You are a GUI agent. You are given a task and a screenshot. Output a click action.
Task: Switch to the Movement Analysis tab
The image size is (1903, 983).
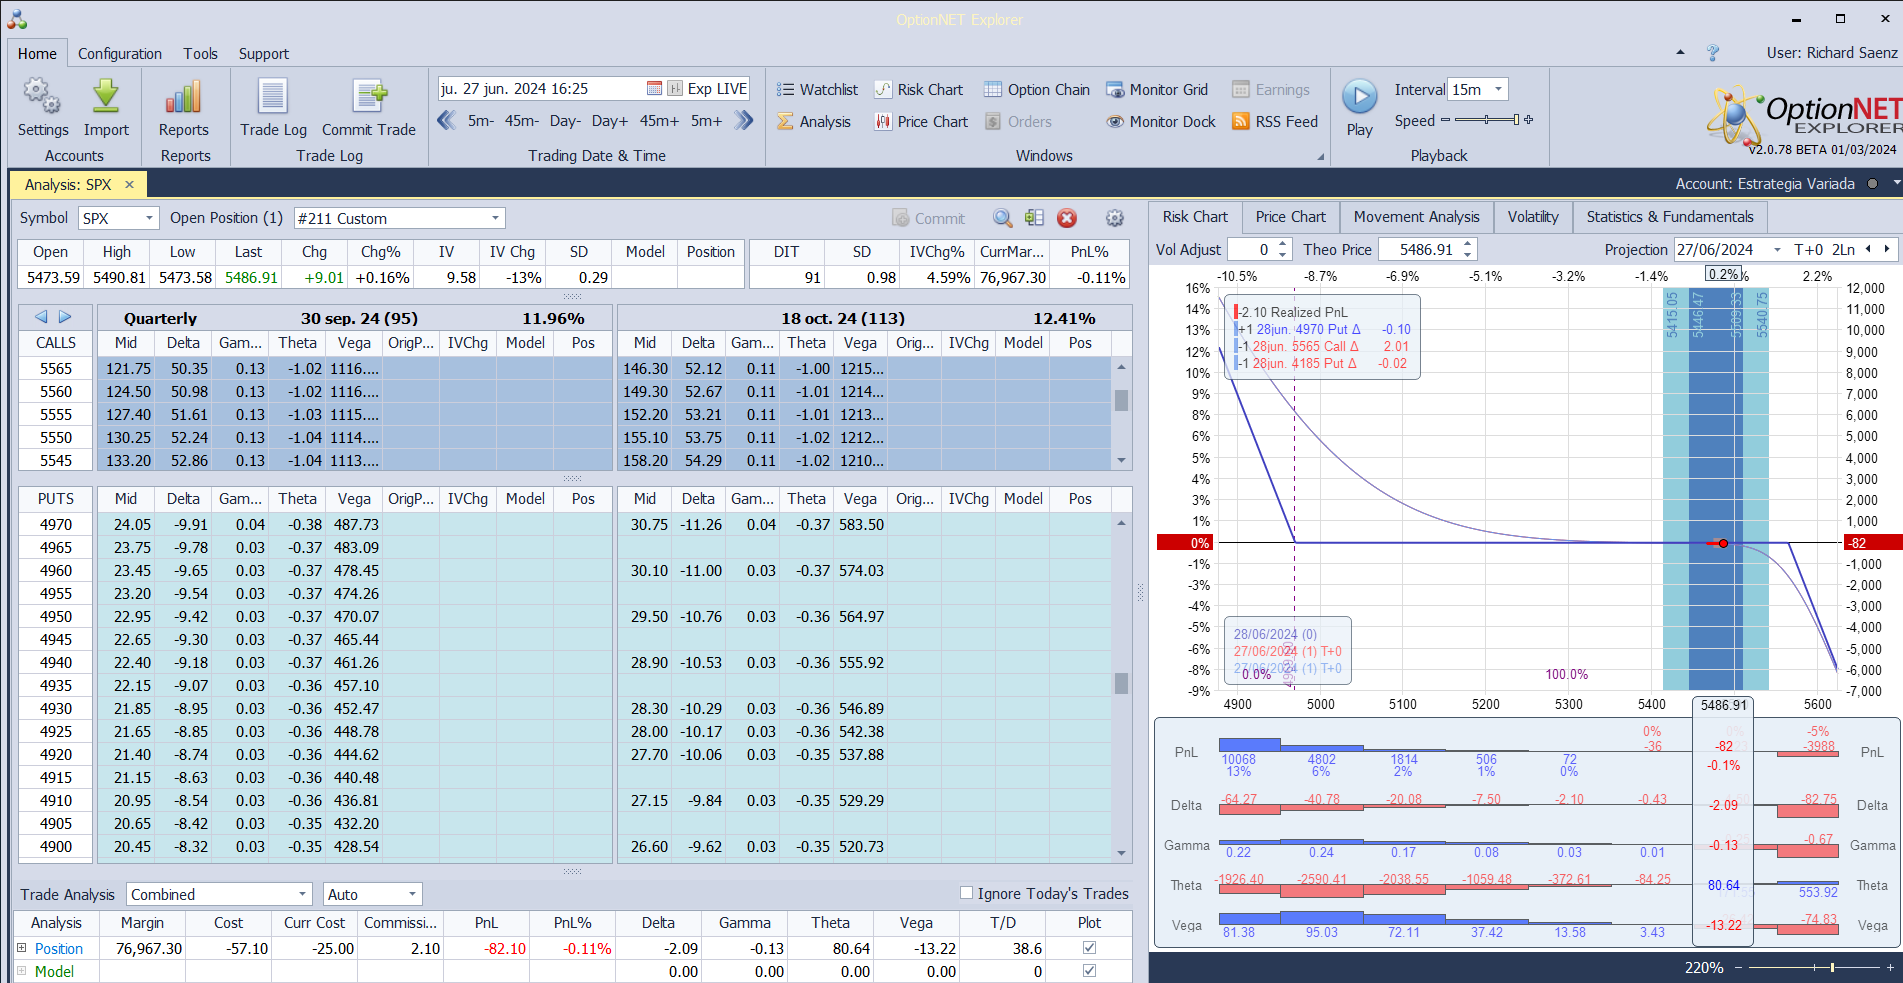(1416, 217)
